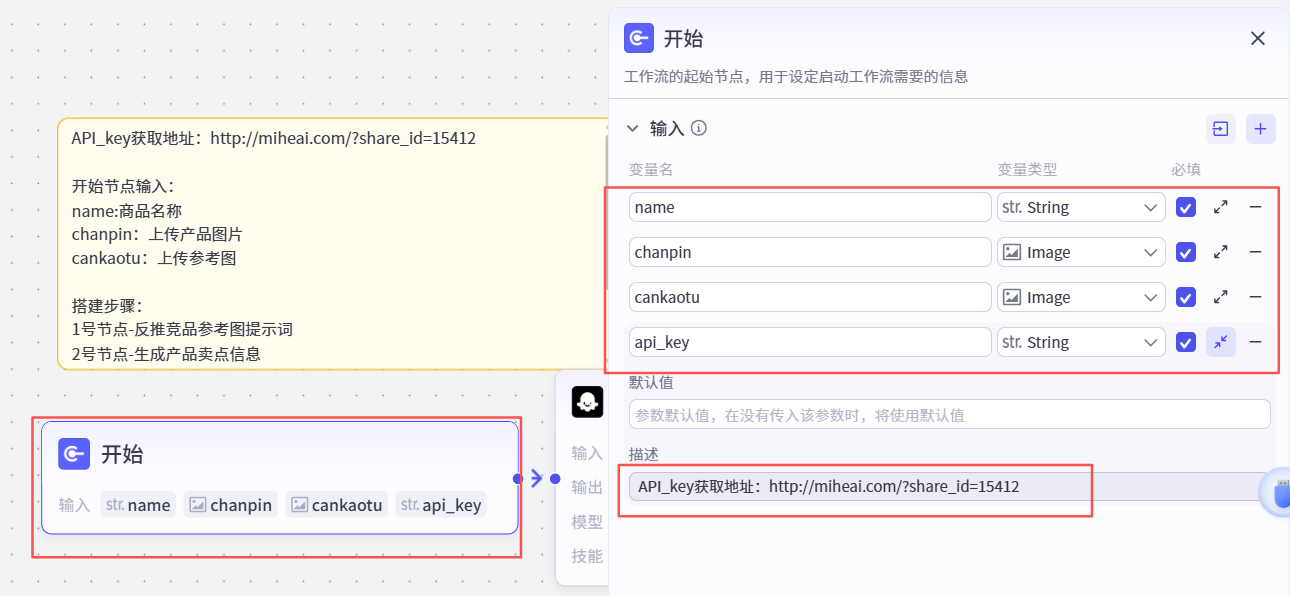Click the 开始 icon in the panel header
The width and height of the screenshot is (1290, 596).
(639, 38)
